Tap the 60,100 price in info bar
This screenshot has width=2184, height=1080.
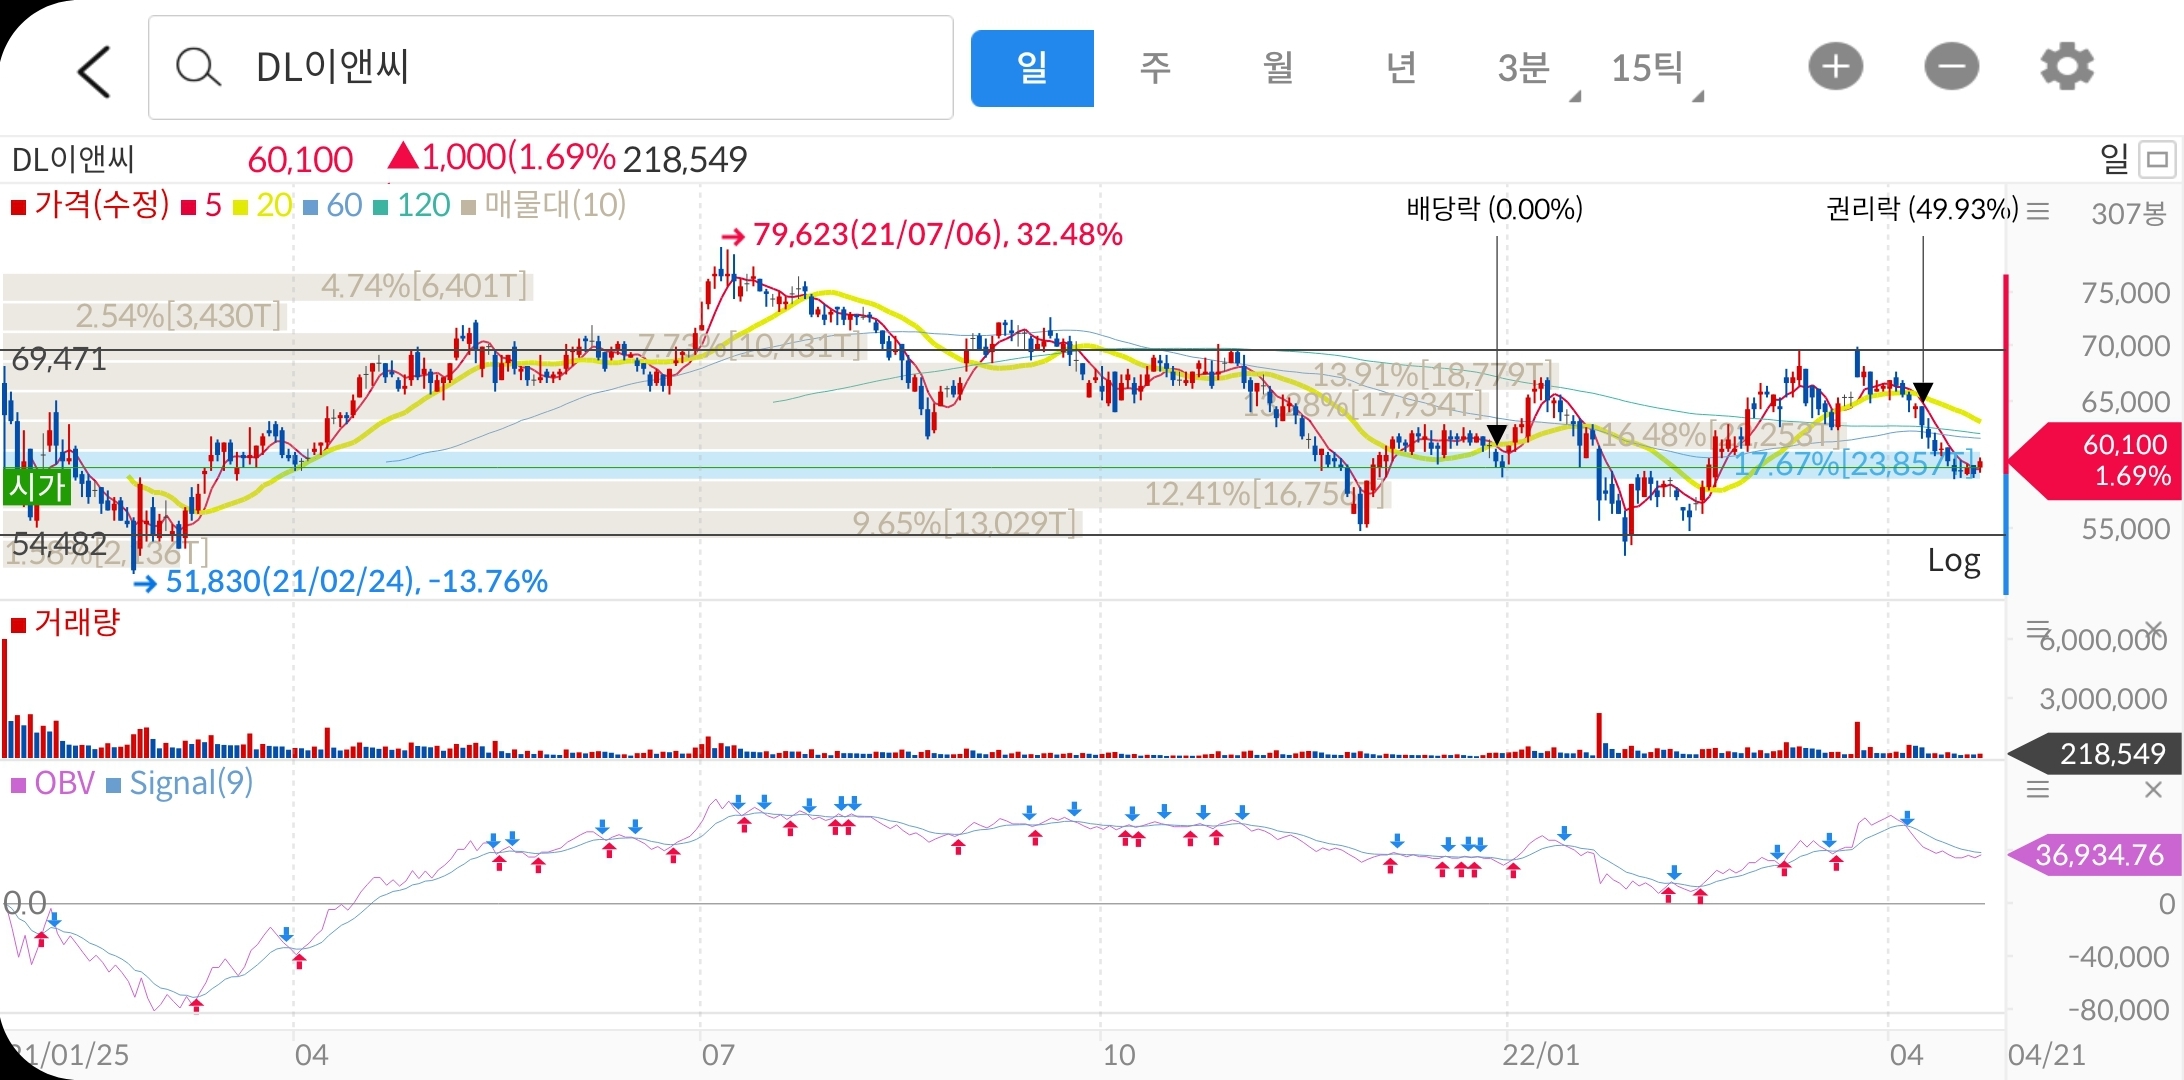tap(300, 160)
